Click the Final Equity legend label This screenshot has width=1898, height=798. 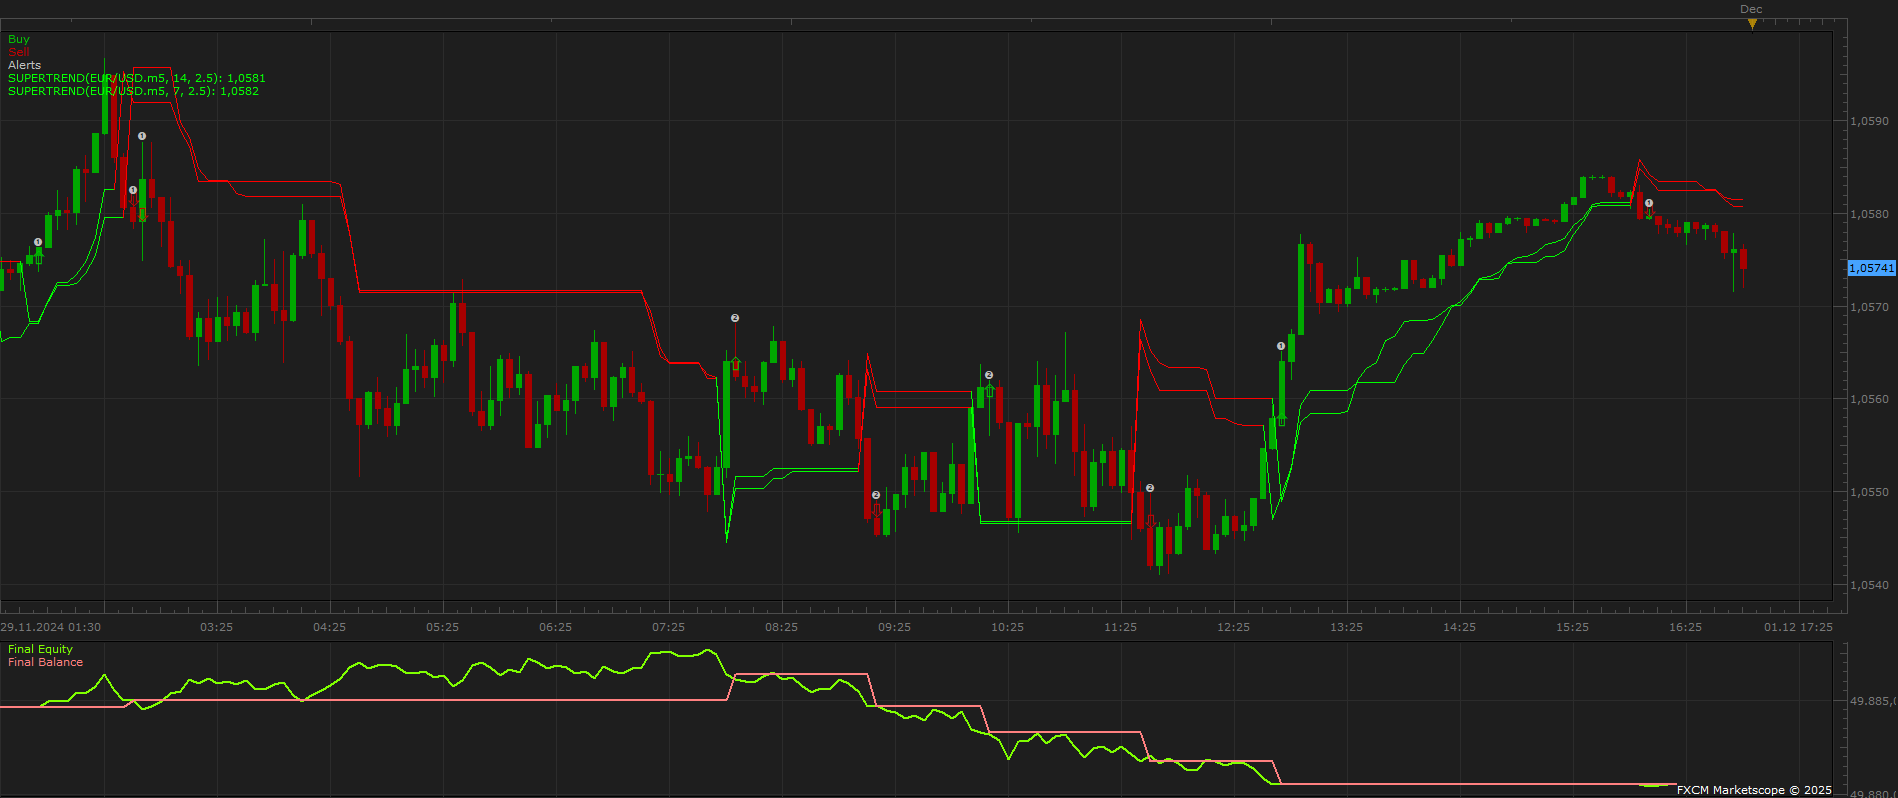click(x=40, y=649)
